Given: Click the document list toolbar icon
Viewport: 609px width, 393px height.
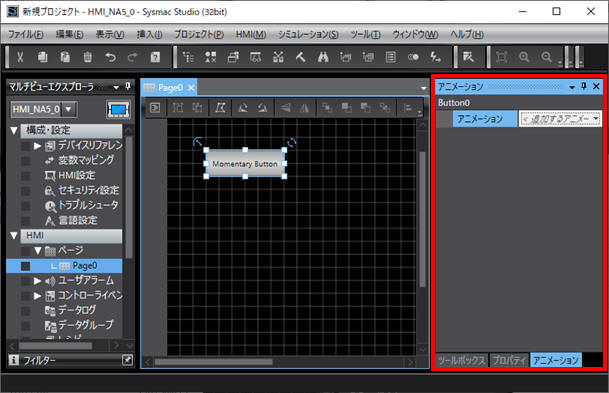Looking at the screenshot, I should coord(391,57).
